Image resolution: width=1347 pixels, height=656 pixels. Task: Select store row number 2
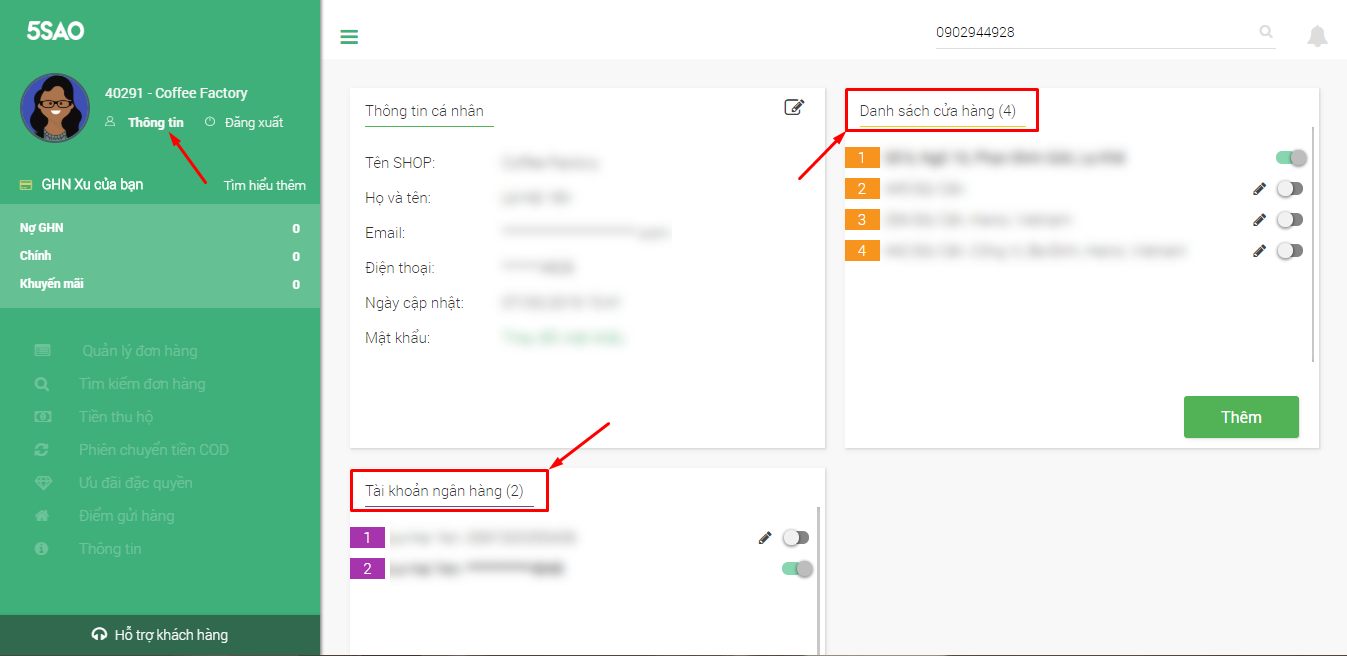1076,188
